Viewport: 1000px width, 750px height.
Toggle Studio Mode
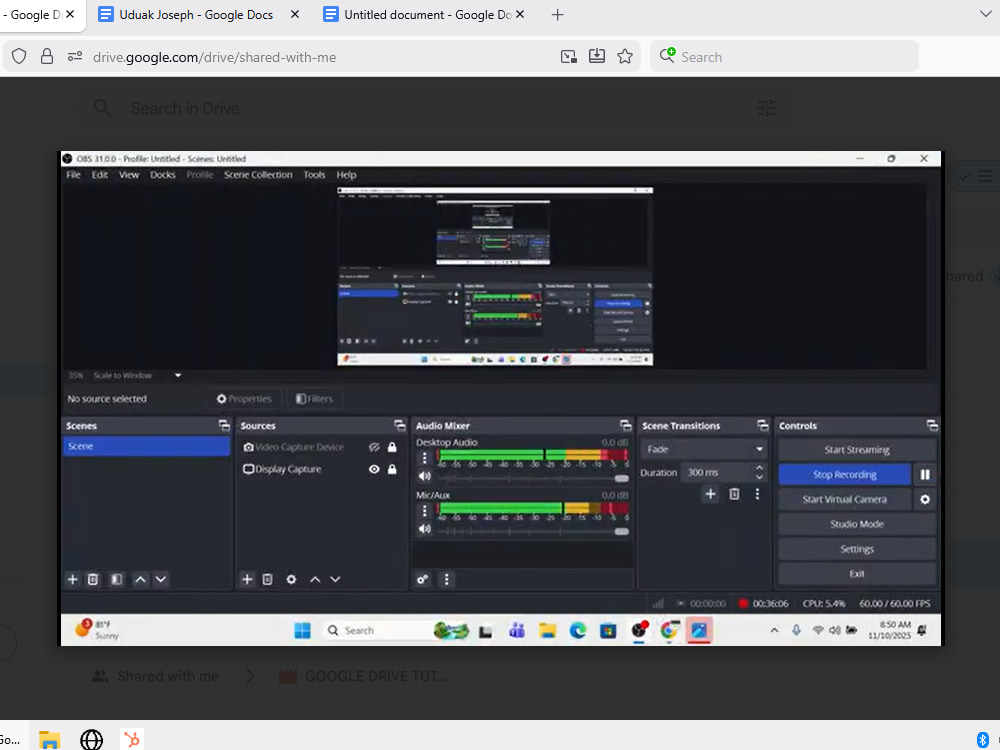[x=857, y=524]
